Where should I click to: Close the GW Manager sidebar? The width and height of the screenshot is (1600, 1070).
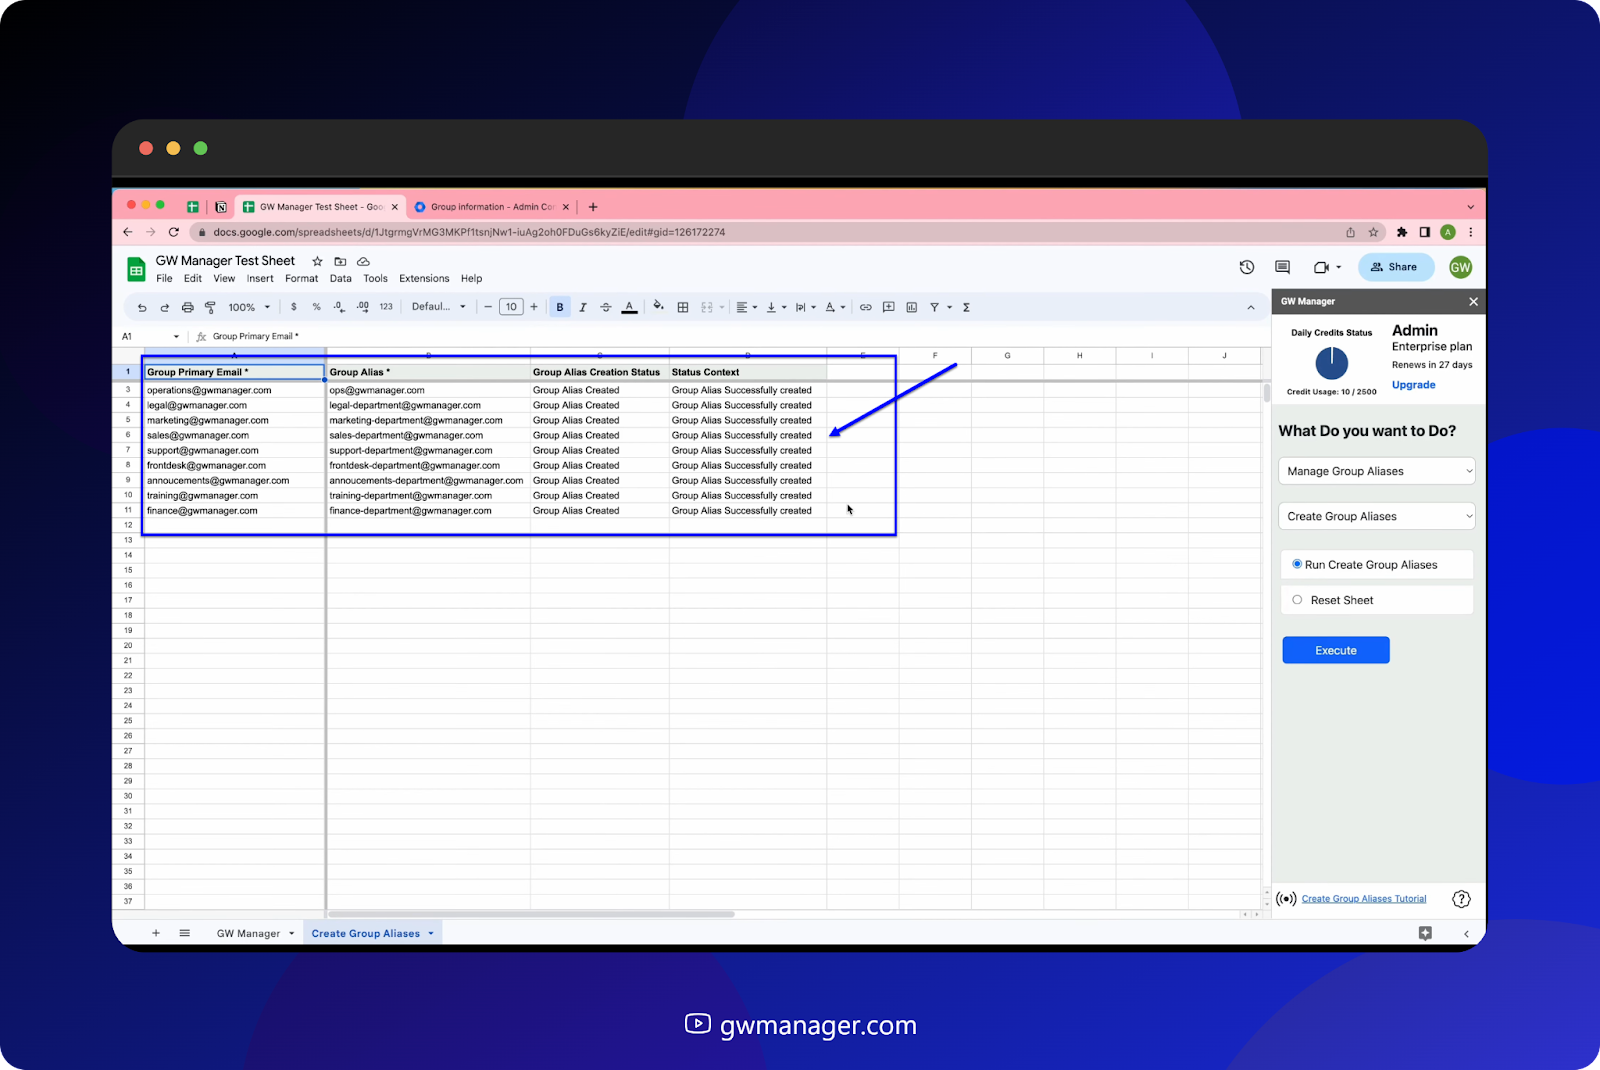(1473, 301)
